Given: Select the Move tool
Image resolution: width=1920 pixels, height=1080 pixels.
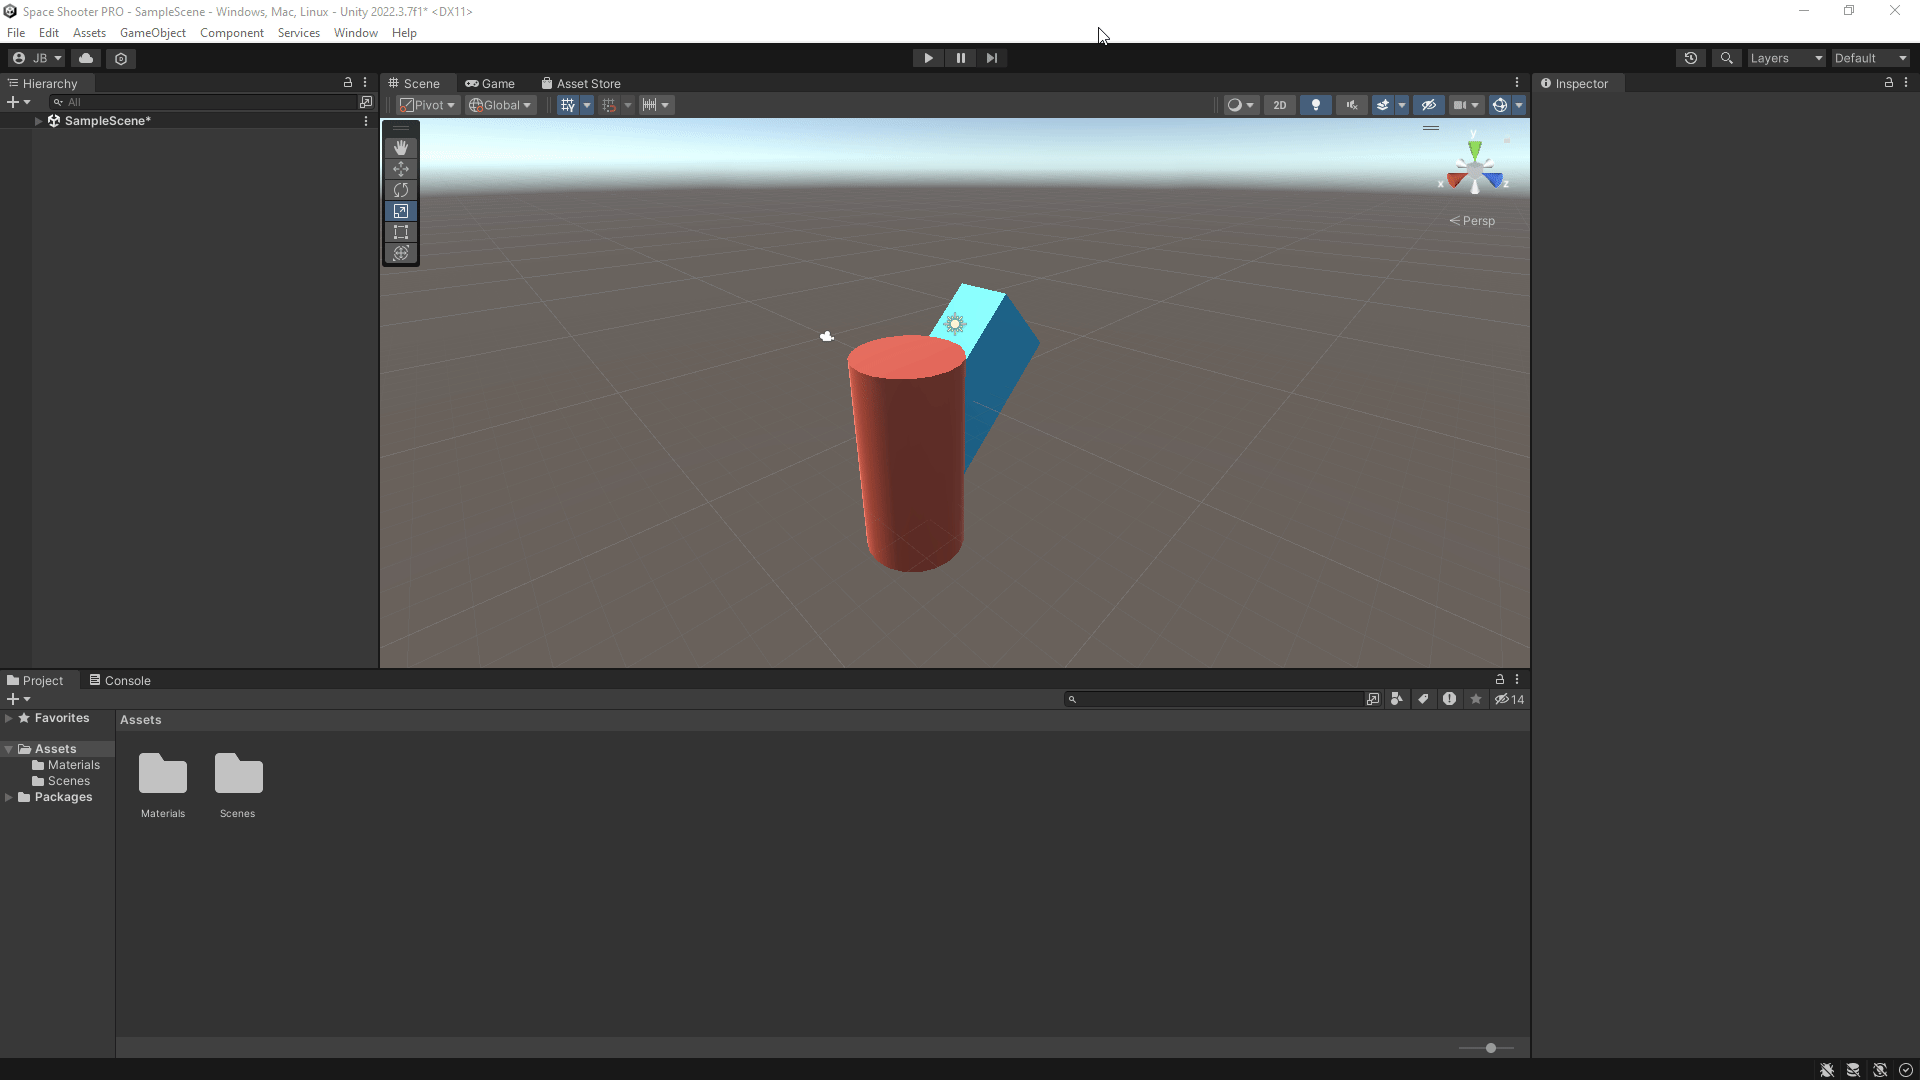Looking at the screenshot, I should coord(401,169).
